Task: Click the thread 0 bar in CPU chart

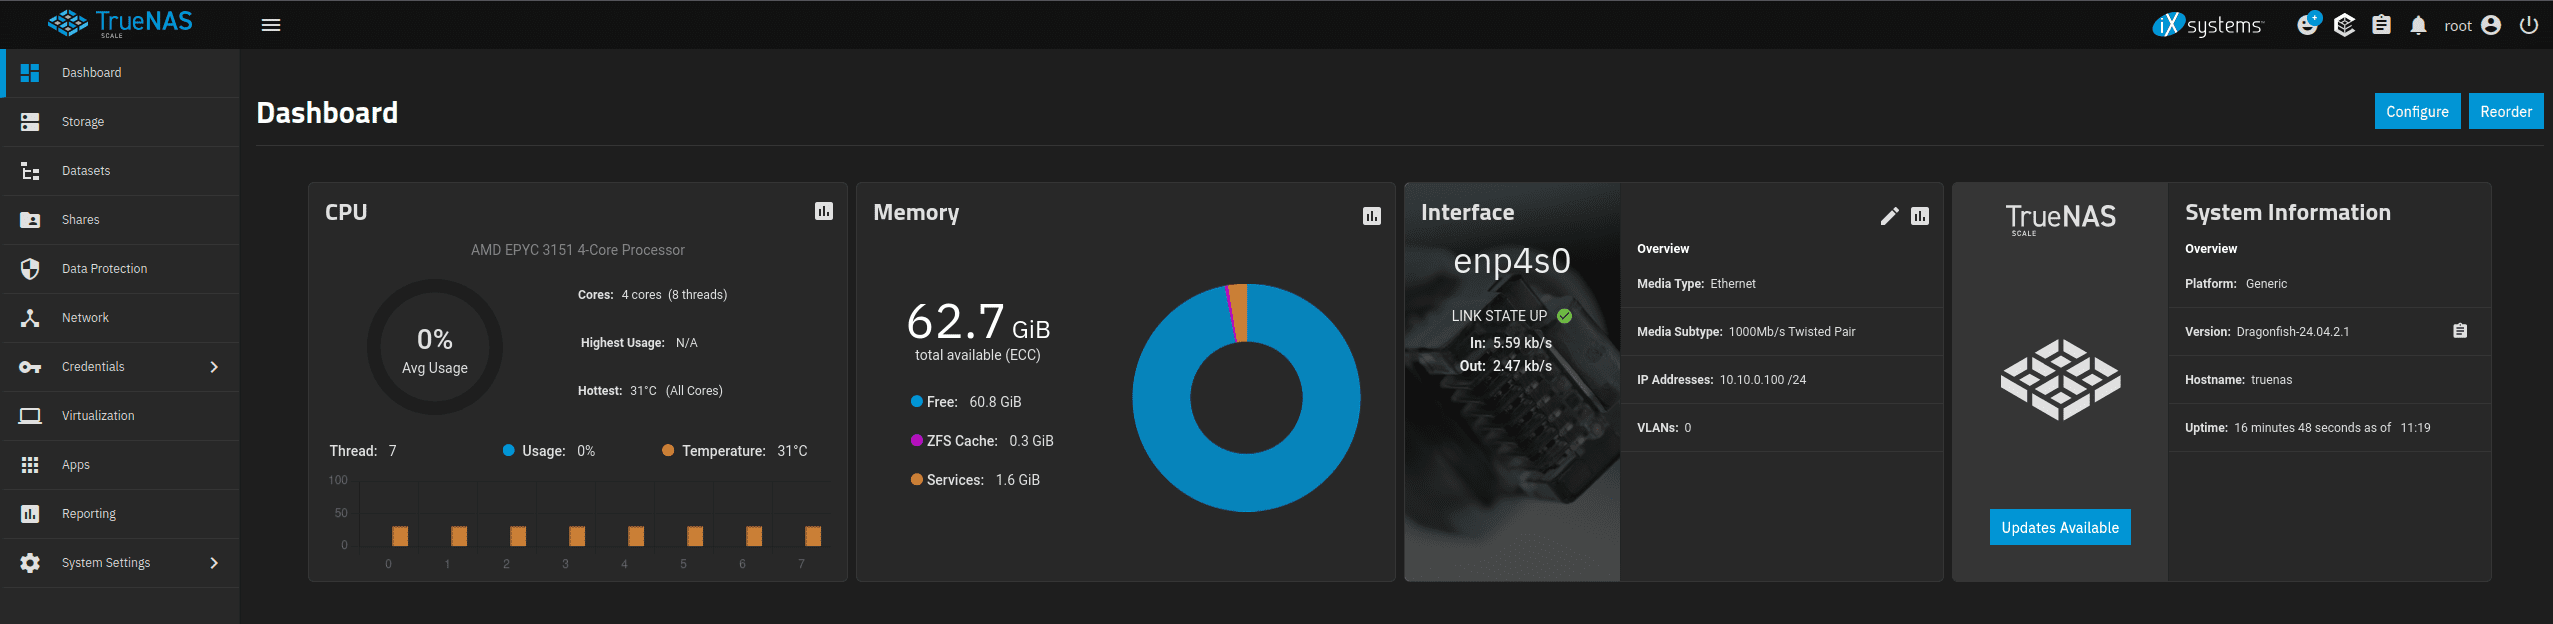Action: click(400, 536)
